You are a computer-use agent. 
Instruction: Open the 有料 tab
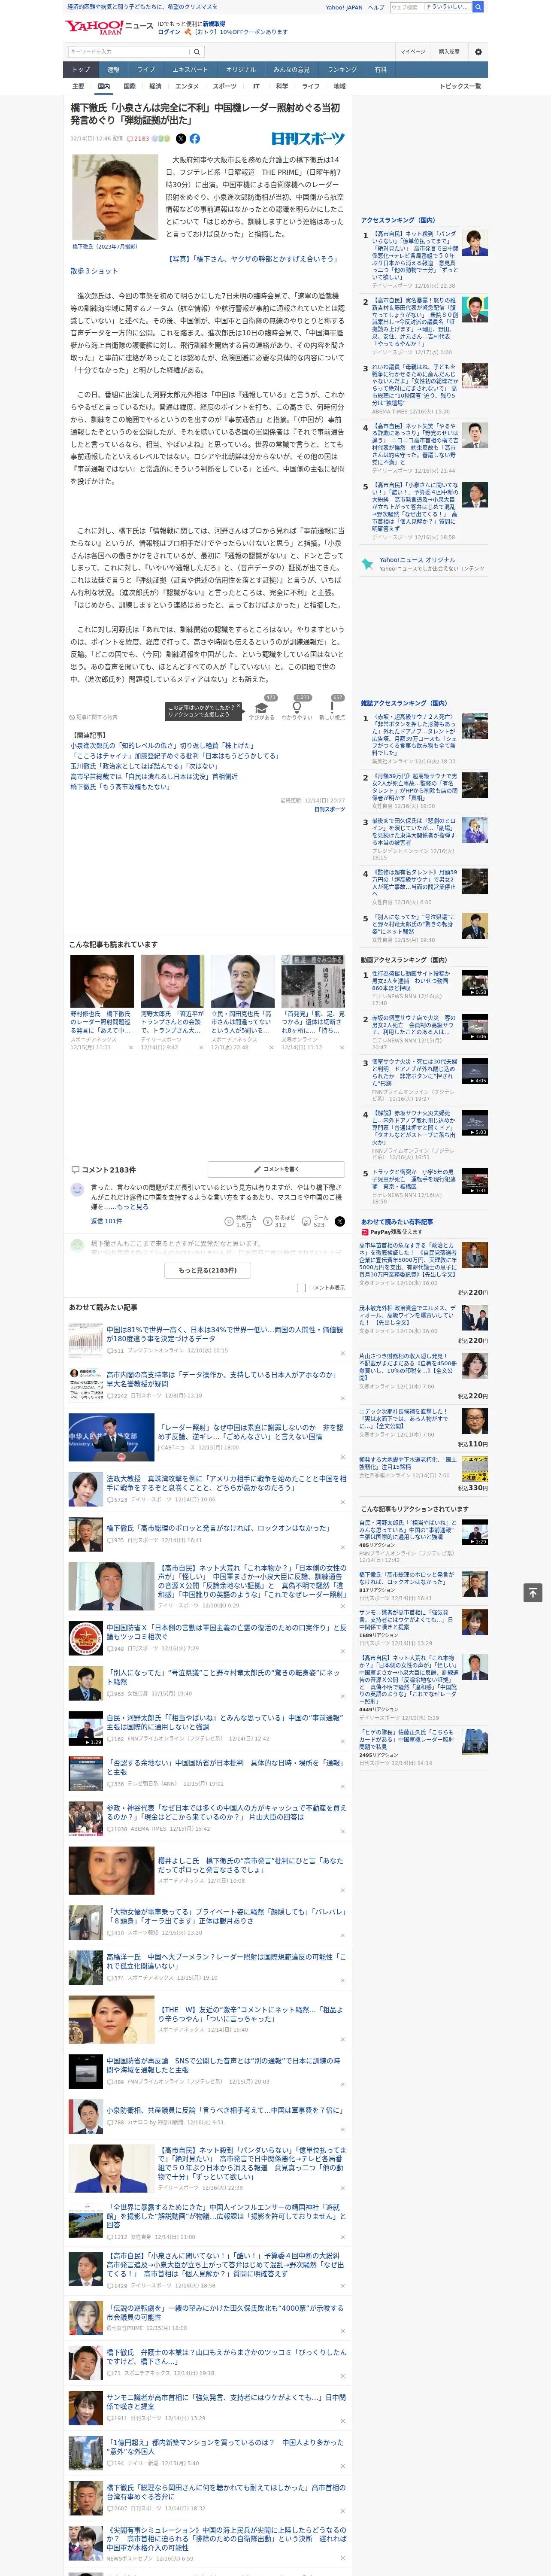click(x=380, y=69)
